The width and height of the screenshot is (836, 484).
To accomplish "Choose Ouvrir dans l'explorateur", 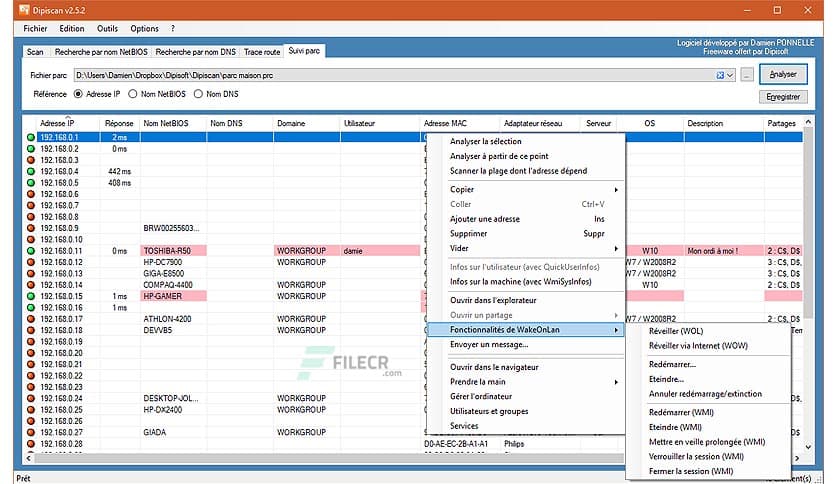I will (x=493, y=301).
